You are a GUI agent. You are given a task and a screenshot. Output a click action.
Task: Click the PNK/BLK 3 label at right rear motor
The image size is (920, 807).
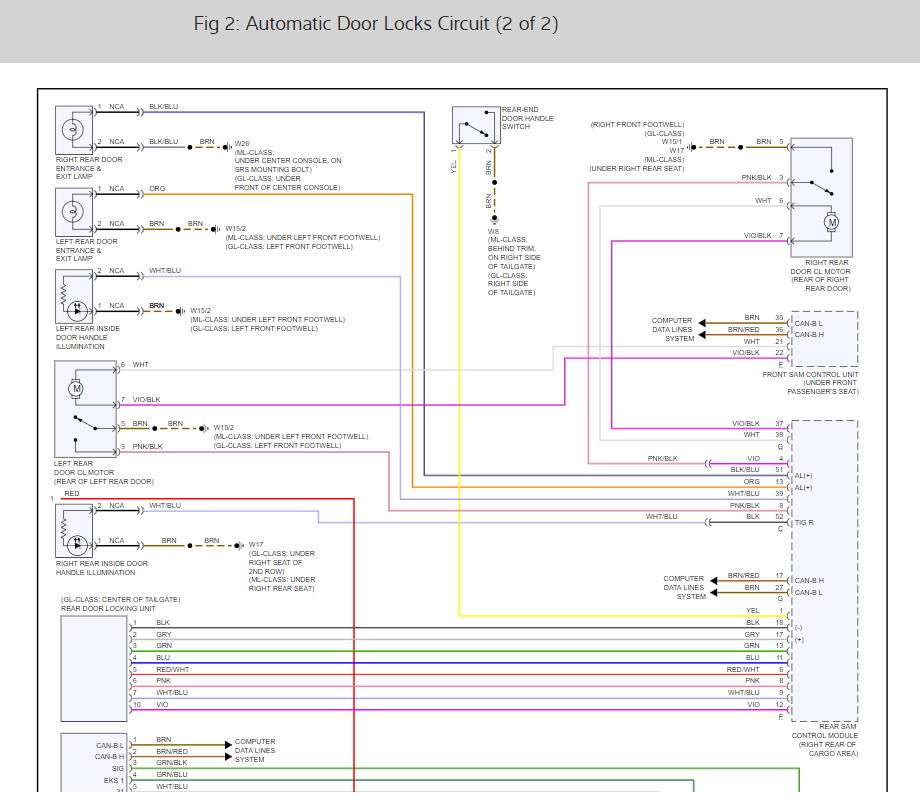tap(762, 177)
